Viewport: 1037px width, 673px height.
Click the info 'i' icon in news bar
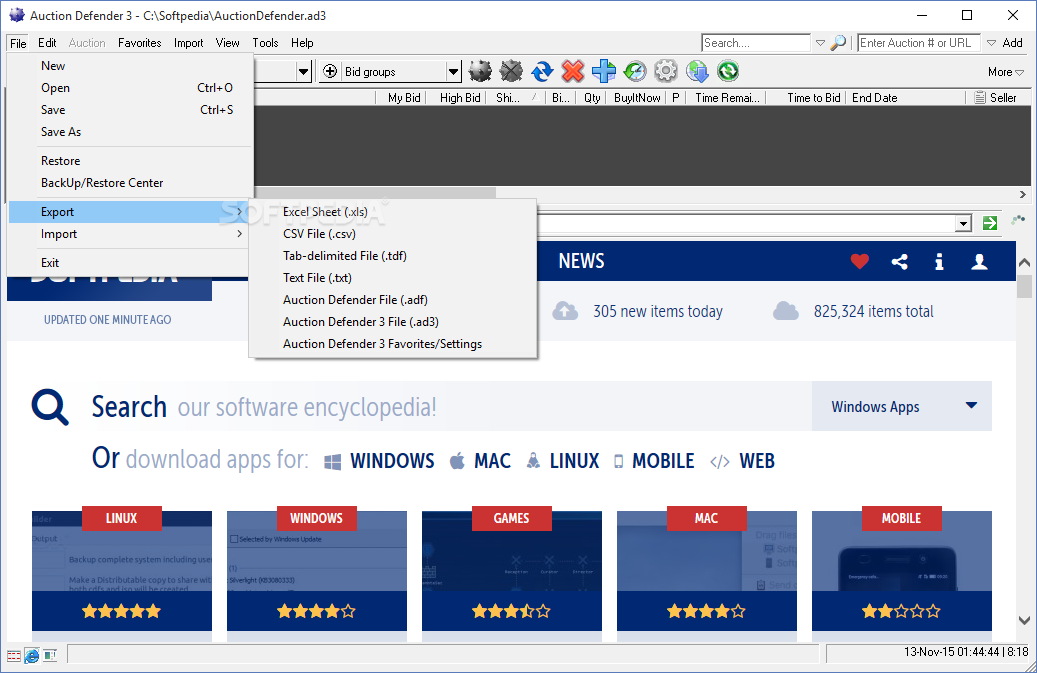[939, 262]
